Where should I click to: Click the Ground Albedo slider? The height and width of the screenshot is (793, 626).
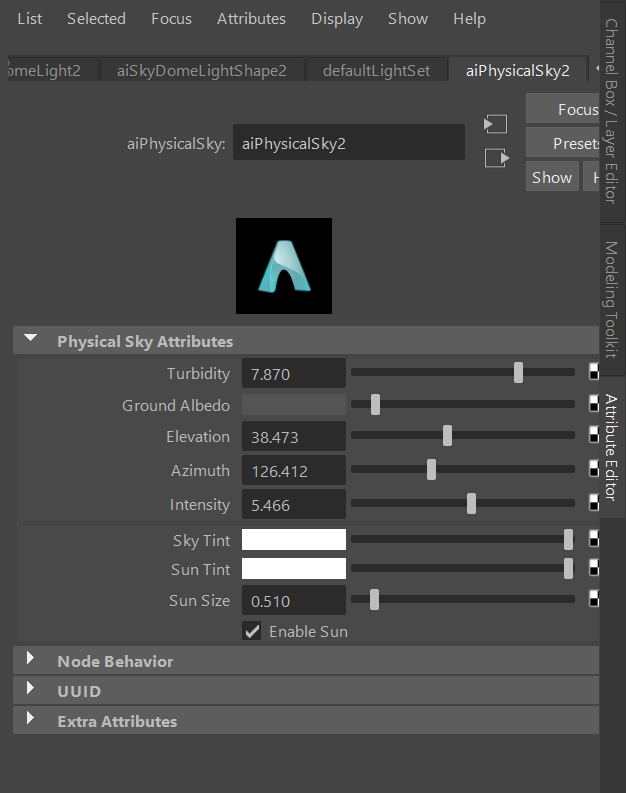463,404
